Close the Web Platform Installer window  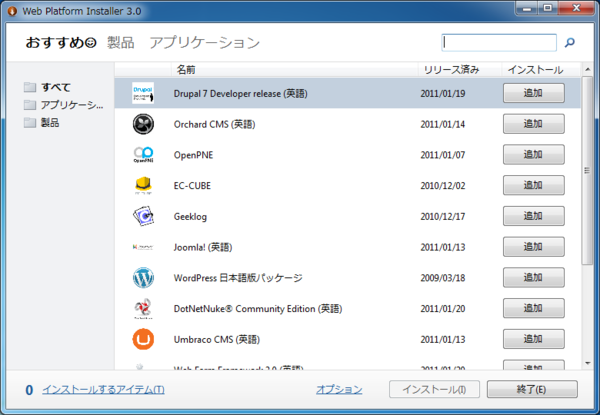576,8
